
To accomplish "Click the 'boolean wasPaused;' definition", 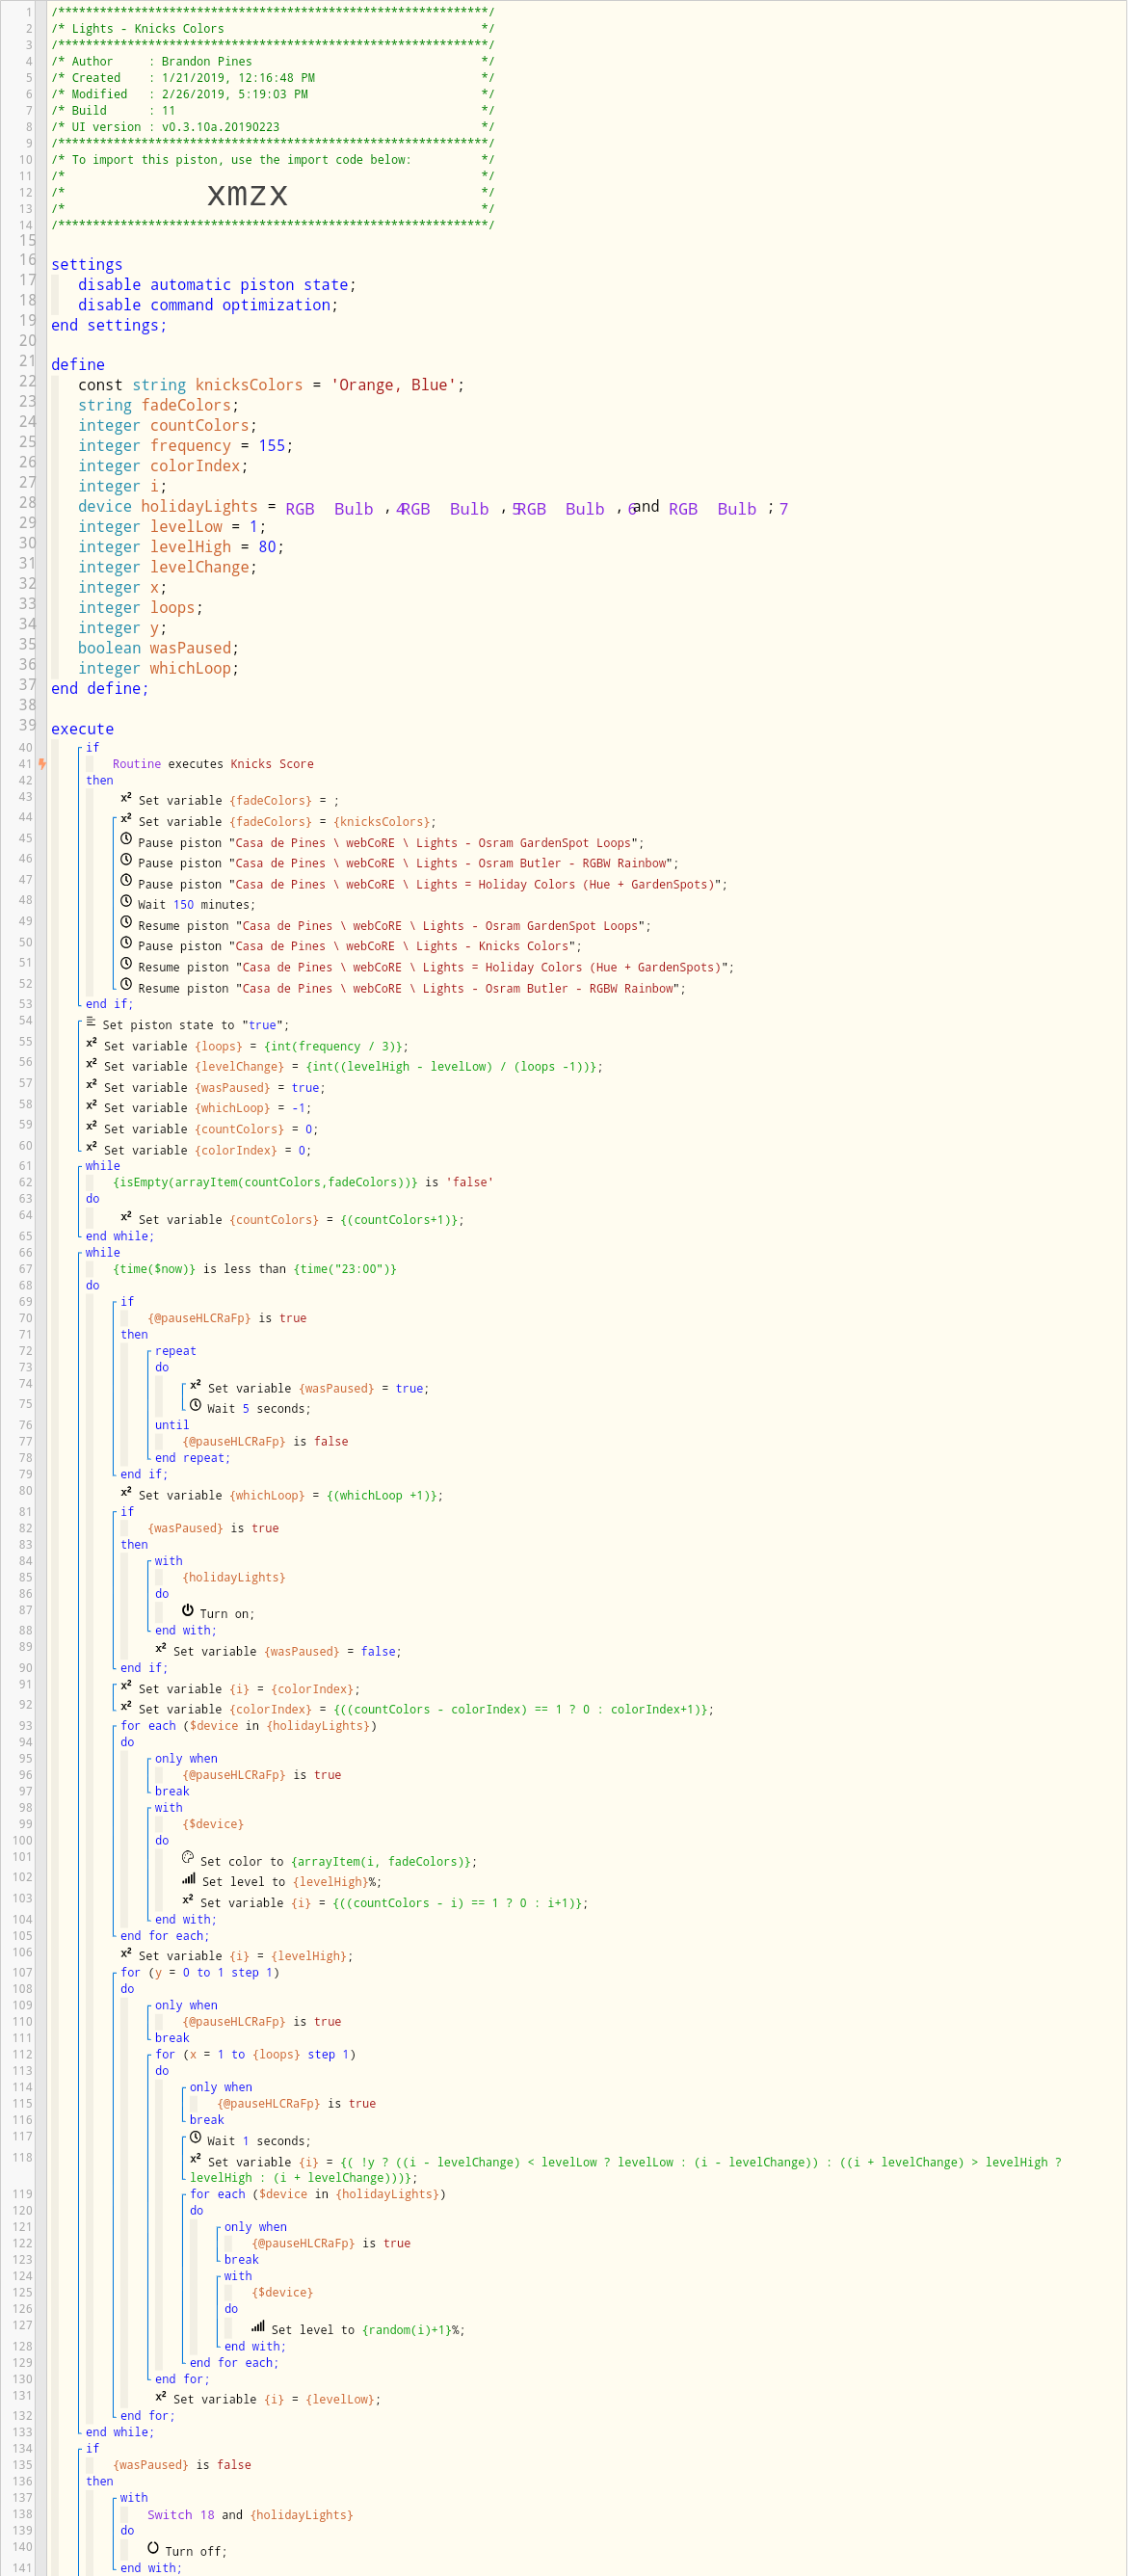I will [158, 648].
